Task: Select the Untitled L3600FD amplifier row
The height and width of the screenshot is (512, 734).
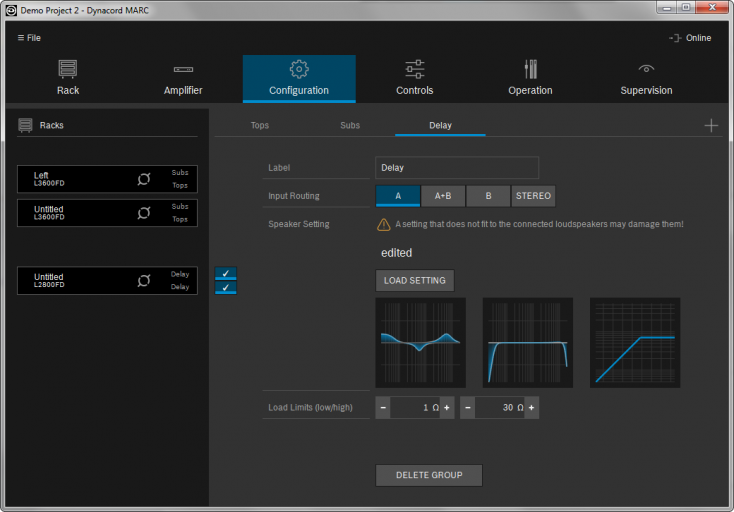Action: click(x=107, y=213)
